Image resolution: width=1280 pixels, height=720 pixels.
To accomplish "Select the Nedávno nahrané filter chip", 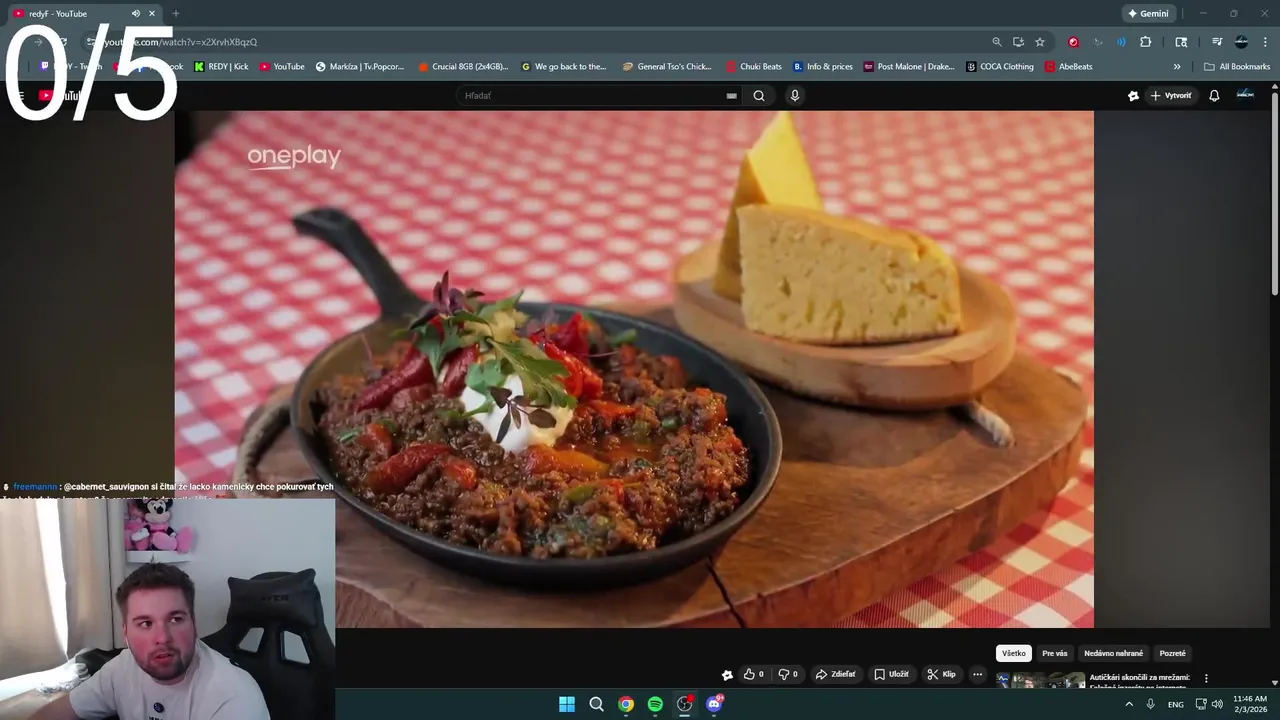I will 1114,653.
